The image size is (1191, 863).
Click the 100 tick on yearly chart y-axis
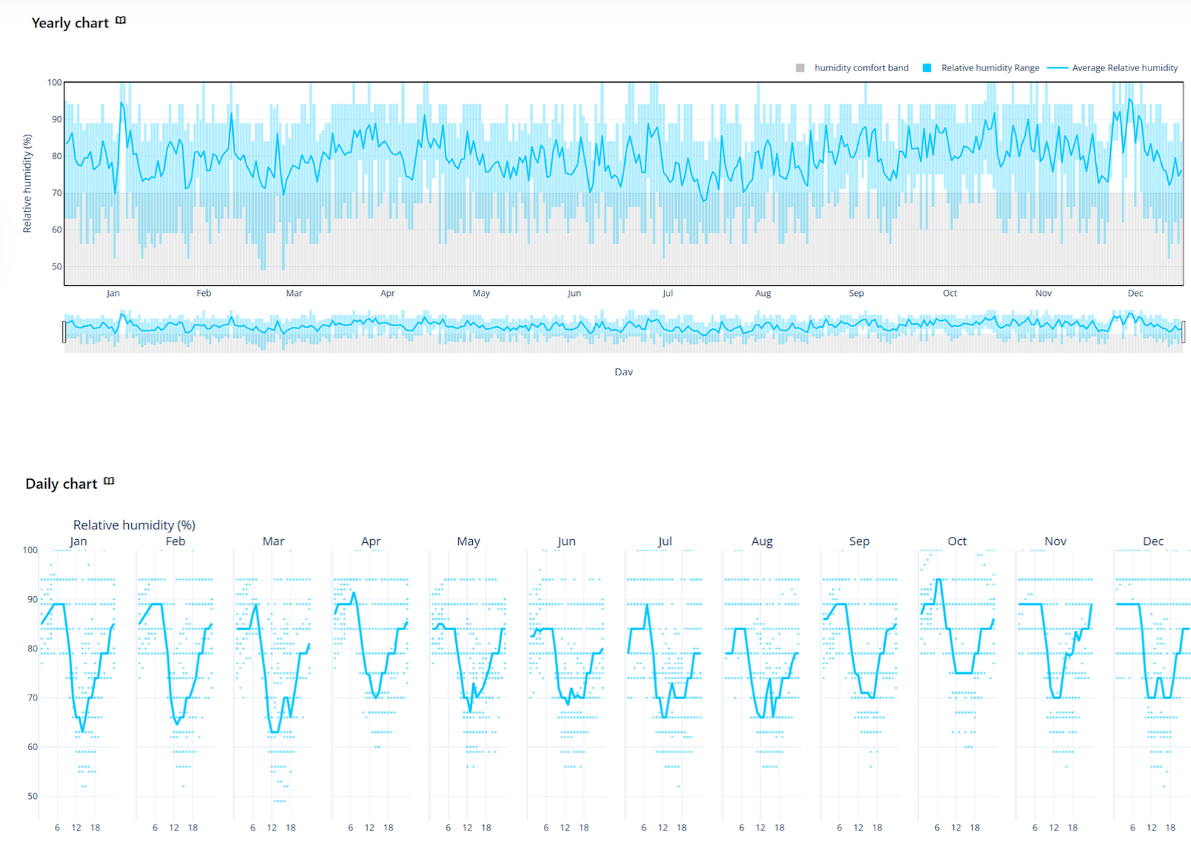click(54, 82)
